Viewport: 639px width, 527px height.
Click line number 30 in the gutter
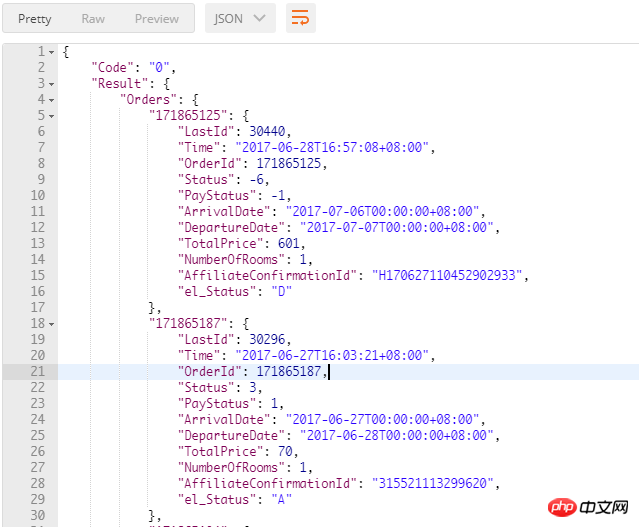tap(37, 515)
